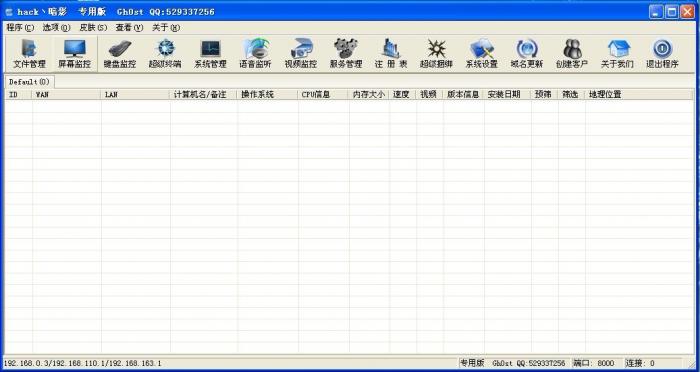
Task: Click the Gh0st QQ status bar entry
Action: click(529, 364)
